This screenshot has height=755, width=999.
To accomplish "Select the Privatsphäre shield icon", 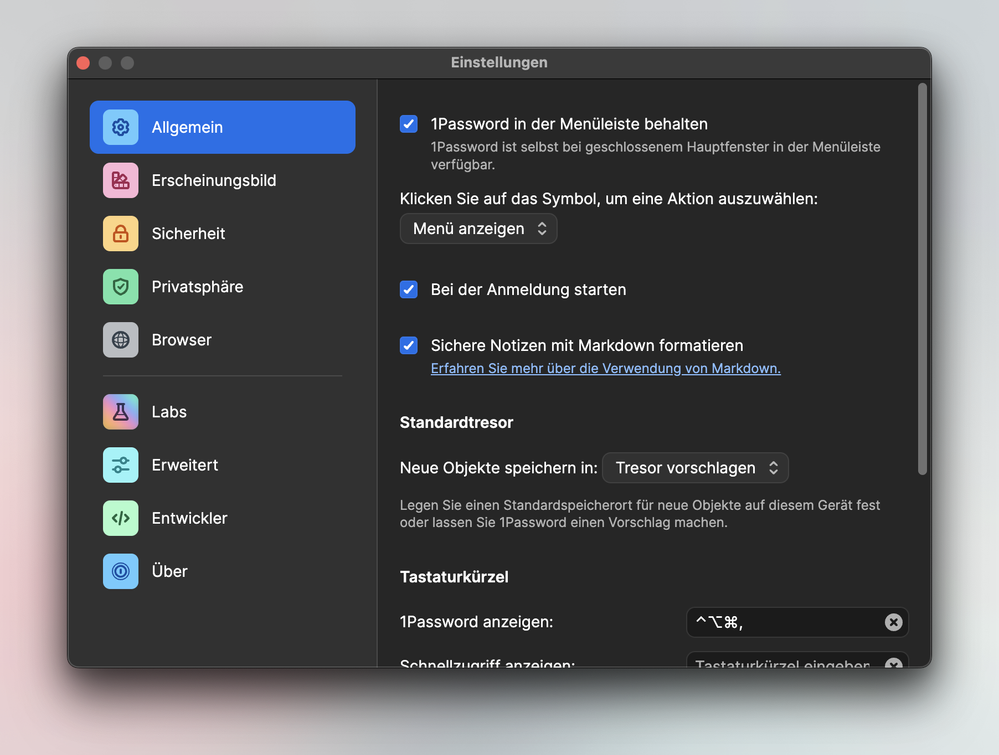I will pos(120,287).
